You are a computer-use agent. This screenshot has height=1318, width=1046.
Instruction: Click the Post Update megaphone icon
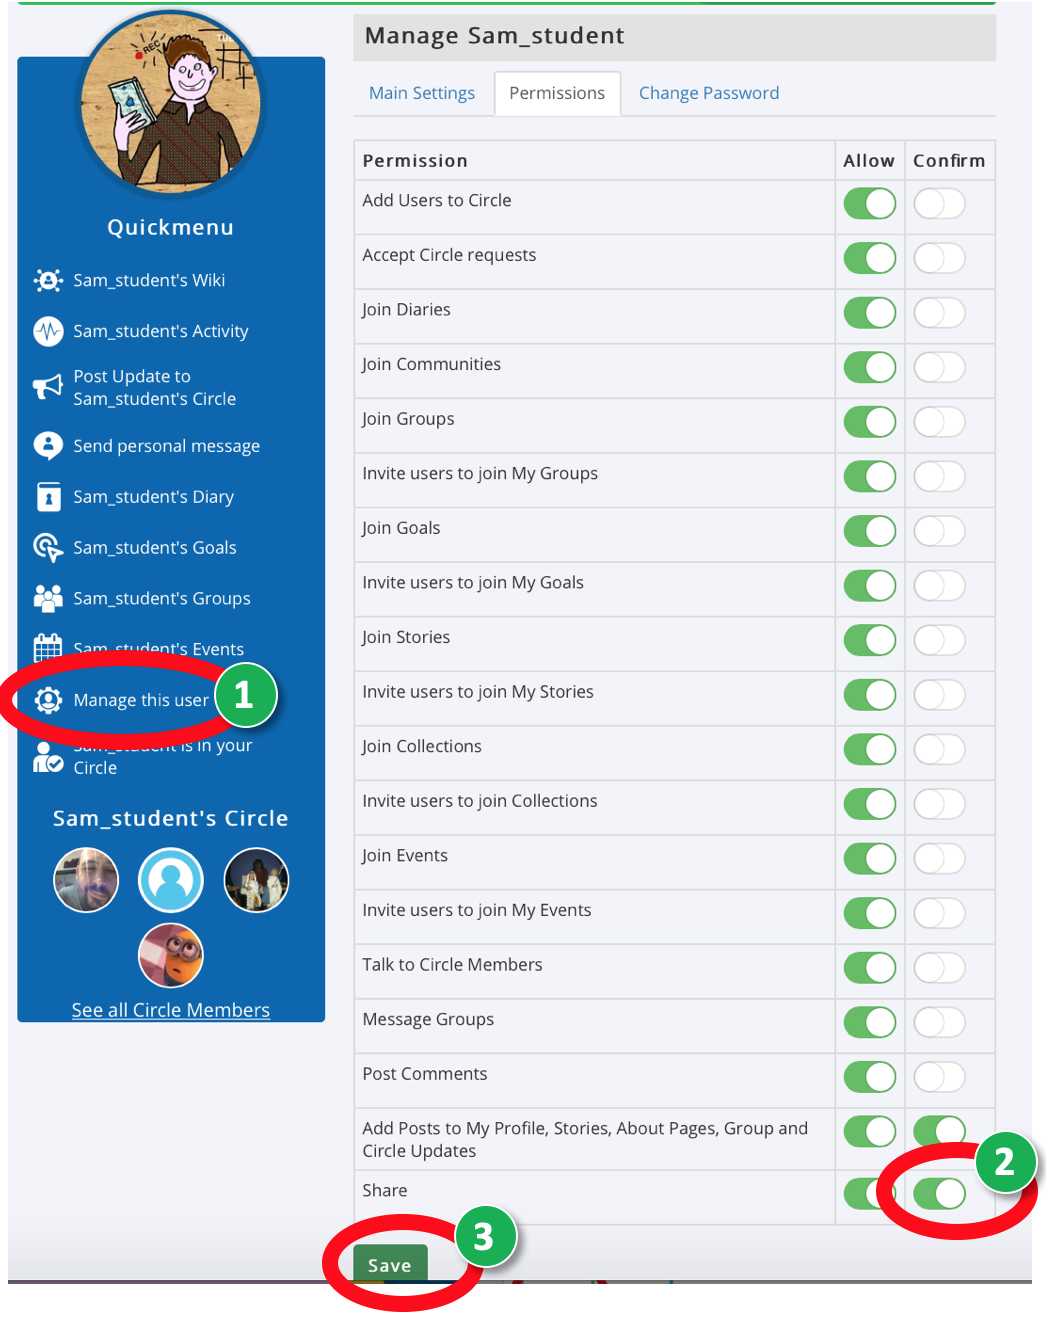48,387
